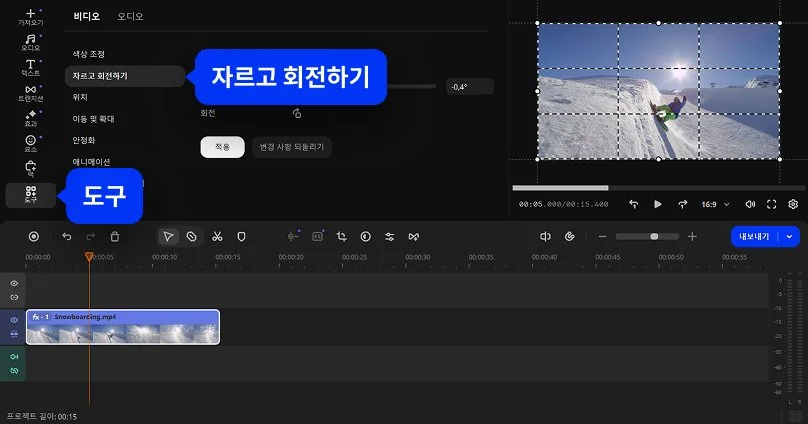Mute the audio track on timeline
Screen dimensions: 808x424
(x=14, y=357)
